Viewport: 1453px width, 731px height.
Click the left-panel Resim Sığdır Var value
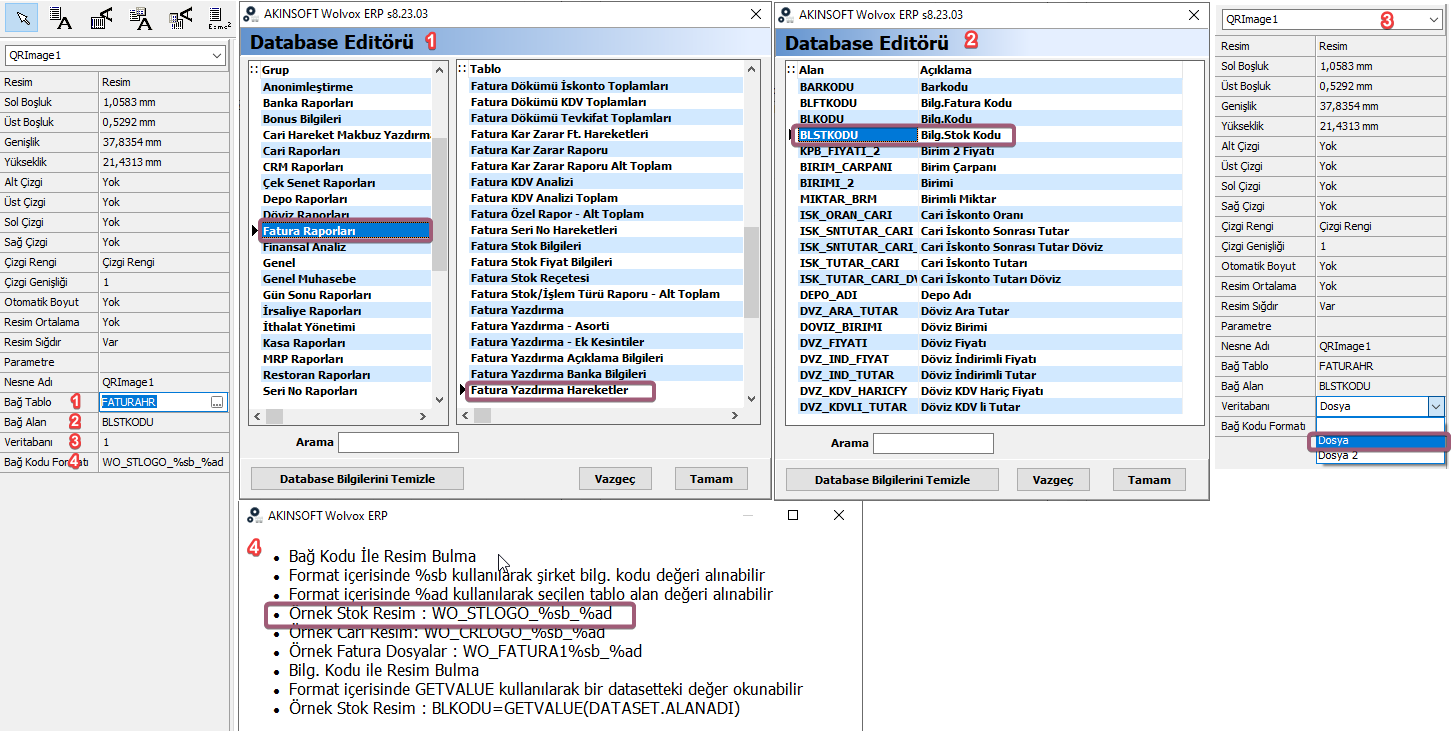point(163,342)
